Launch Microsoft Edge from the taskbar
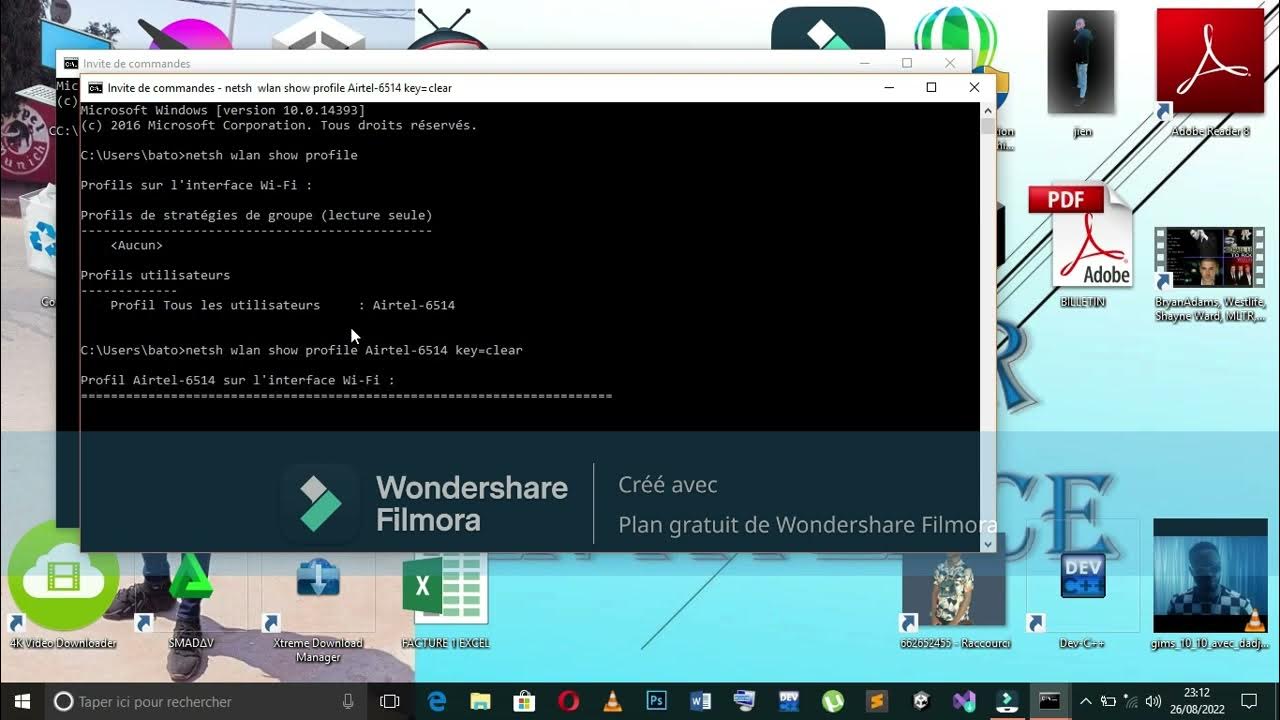 (x=437, y=701)
